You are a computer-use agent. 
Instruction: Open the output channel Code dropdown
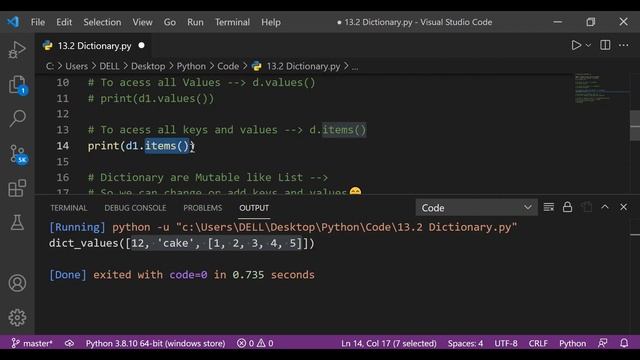pyautogui.click(x=476, y=208)
